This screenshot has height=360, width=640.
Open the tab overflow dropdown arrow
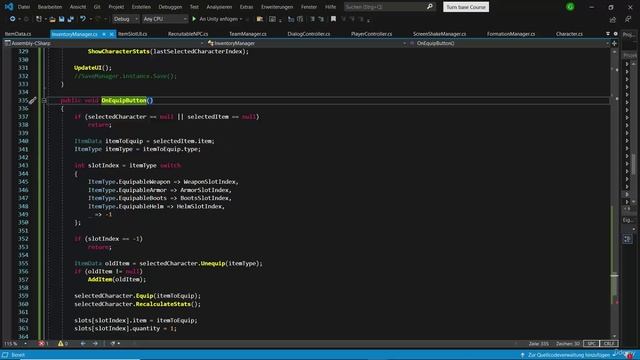[x=608, y=34]
